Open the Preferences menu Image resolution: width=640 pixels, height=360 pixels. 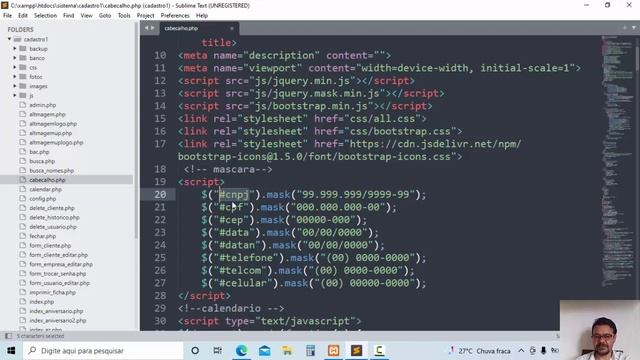pyautogui.click(x=175, y=16)
